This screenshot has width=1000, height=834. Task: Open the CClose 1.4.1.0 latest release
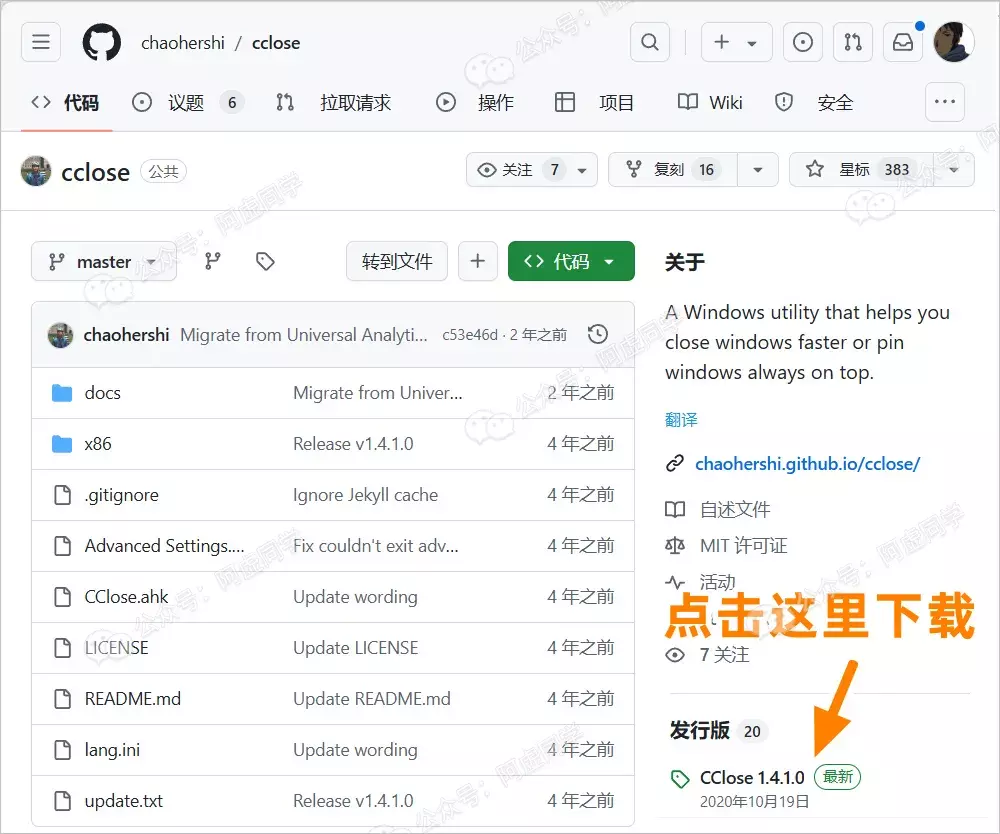[752, 778]
